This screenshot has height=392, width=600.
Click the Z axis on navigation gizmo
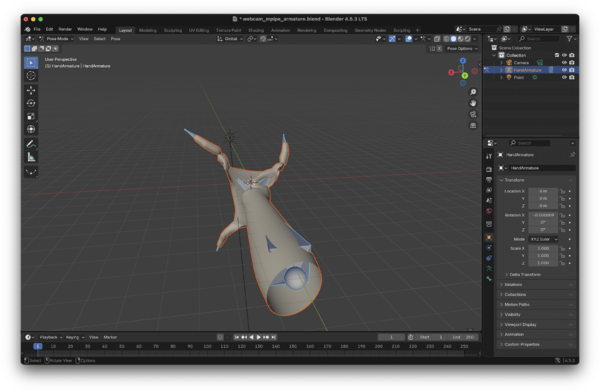[x=463, y=61]
